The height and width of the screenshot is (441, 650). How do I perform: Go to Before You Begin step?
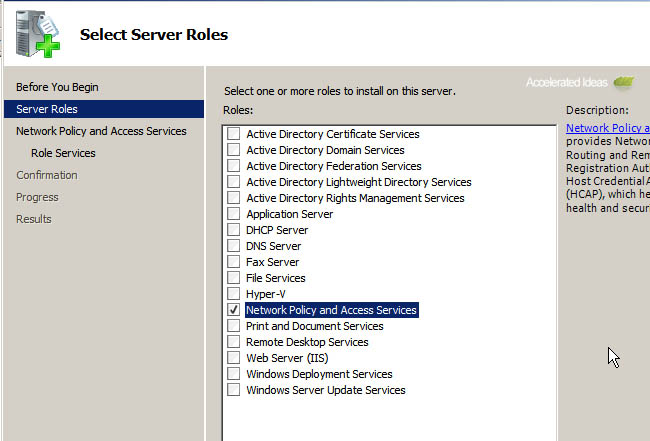coord(57,87)
